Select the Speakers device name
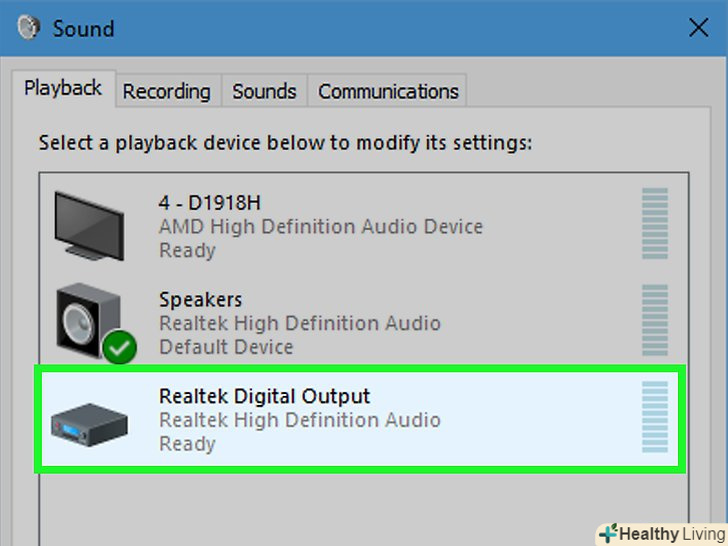 coord(200,300)
